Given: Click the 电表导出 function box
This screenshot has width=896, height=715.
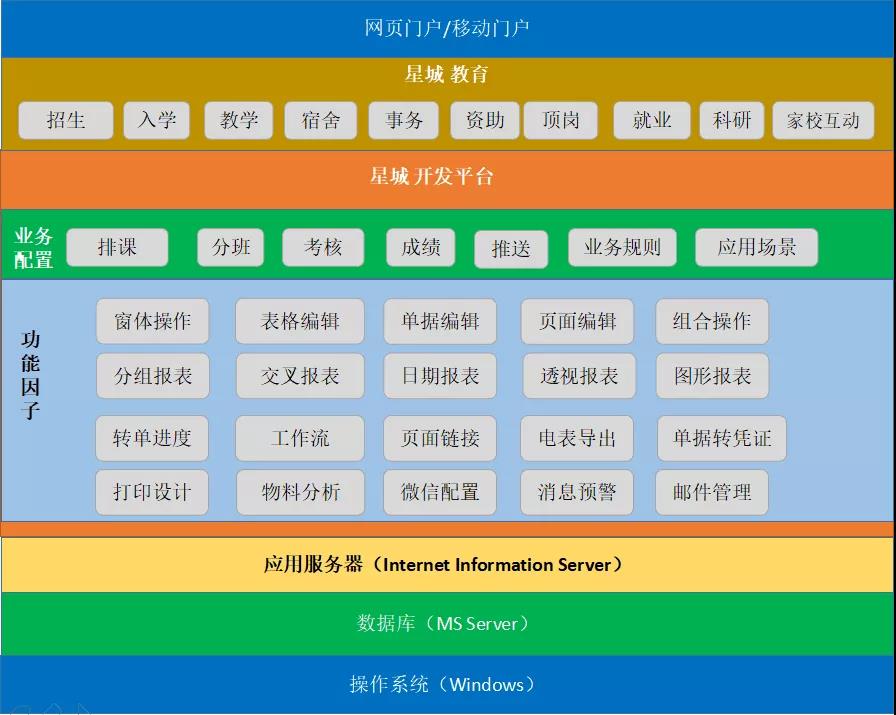Looking at the screenshot, I should (577, 438).
